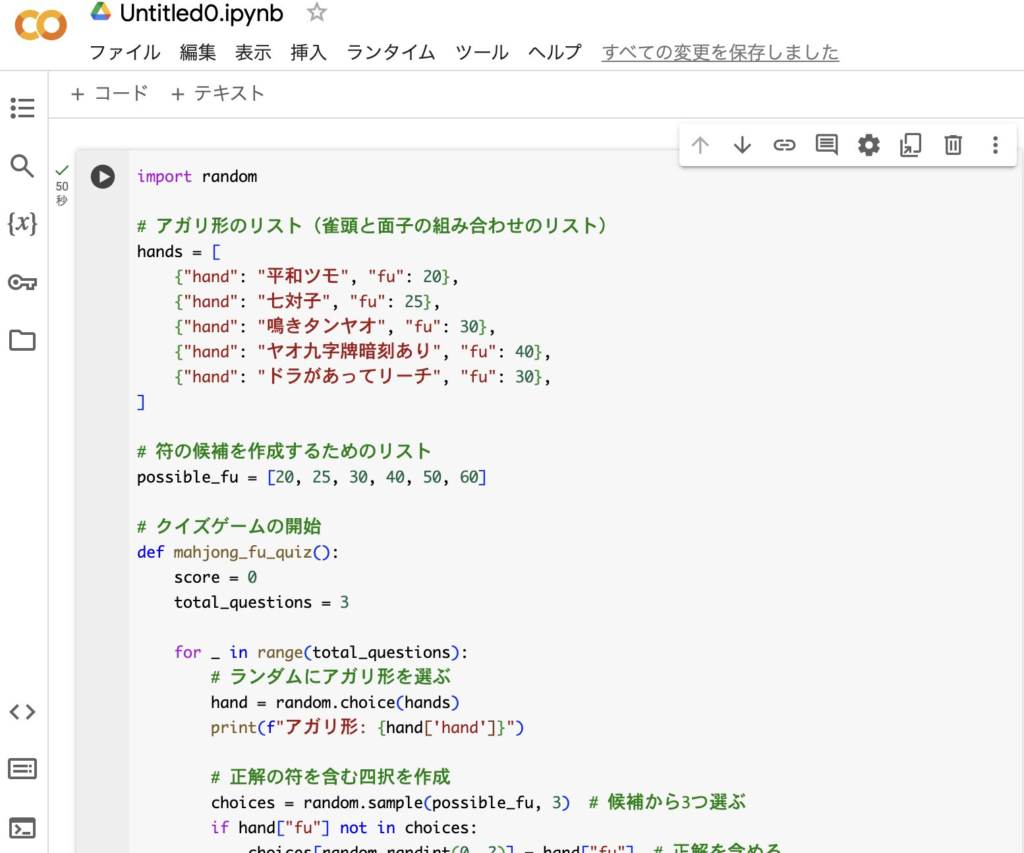Expand the cell's more options menu
The image size is (1024, 853).
995,145
